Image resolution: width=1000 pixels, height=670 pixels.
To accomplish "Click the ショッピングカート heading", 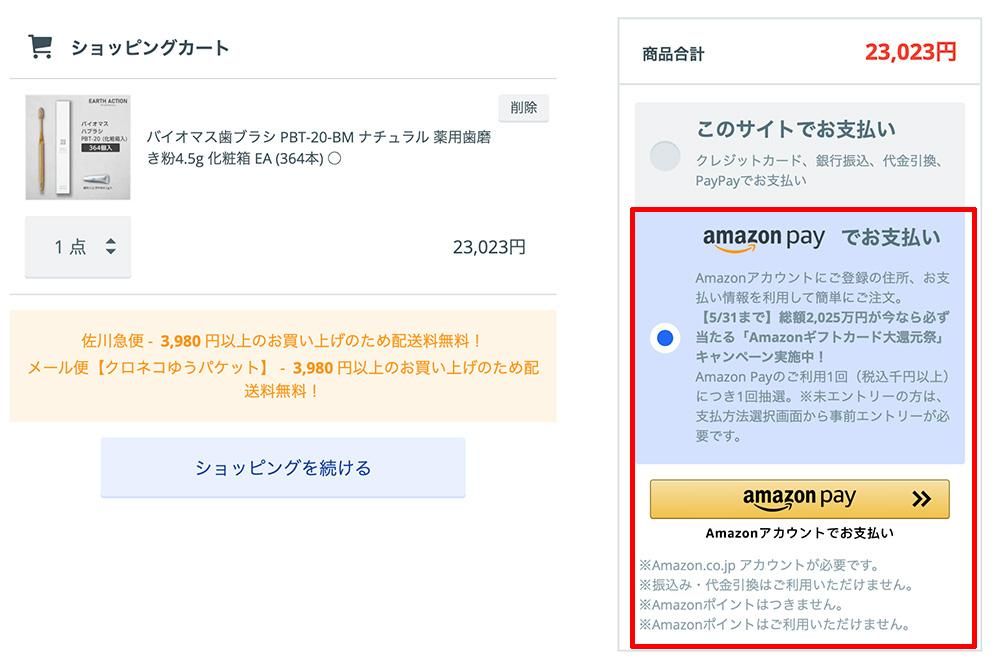I will click(x=150, y=47).
